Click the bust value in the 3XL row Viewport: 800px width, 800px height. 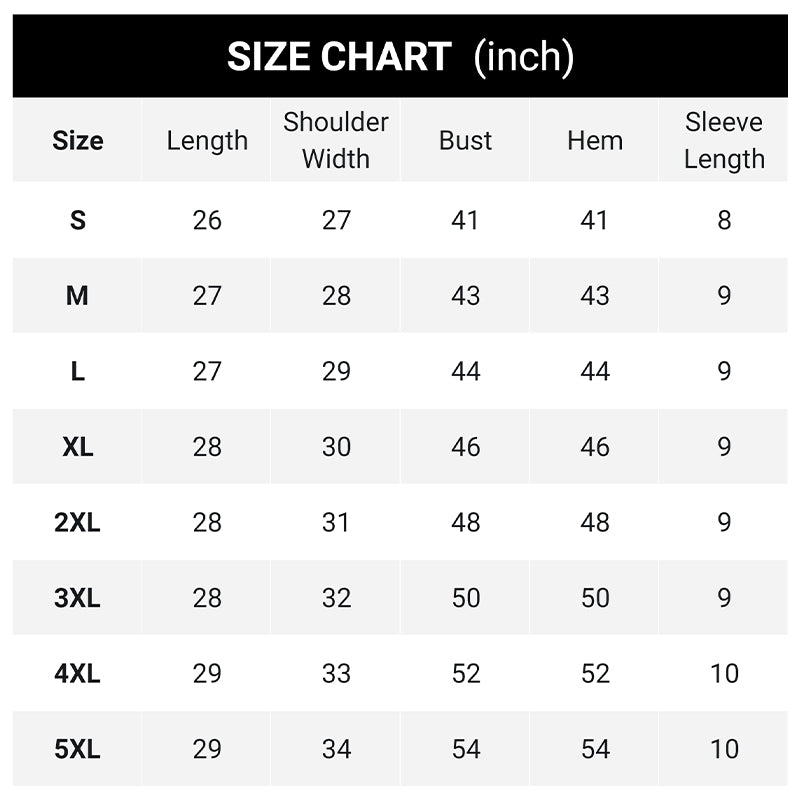point(466,598)
